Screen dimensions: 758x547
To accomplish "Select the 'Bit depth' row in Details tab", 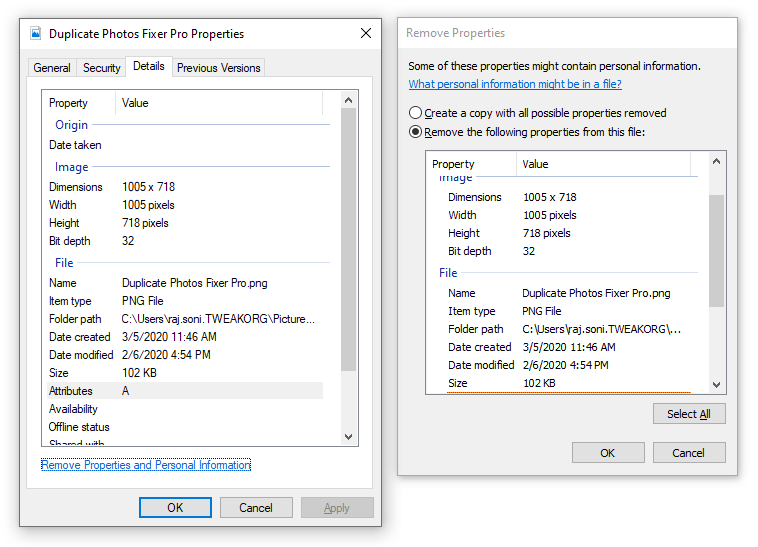I will click(x=185, y=241).
